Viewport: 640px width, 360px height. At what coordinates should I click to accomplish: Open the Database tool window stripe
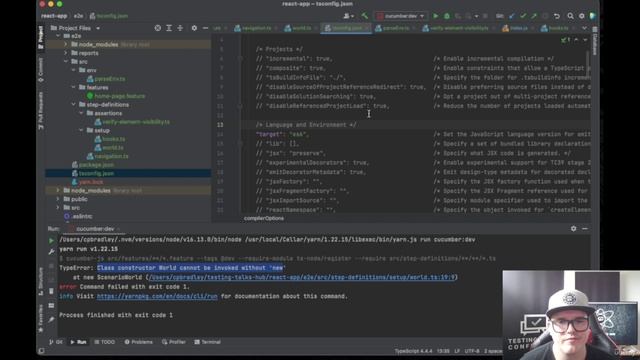595,41
